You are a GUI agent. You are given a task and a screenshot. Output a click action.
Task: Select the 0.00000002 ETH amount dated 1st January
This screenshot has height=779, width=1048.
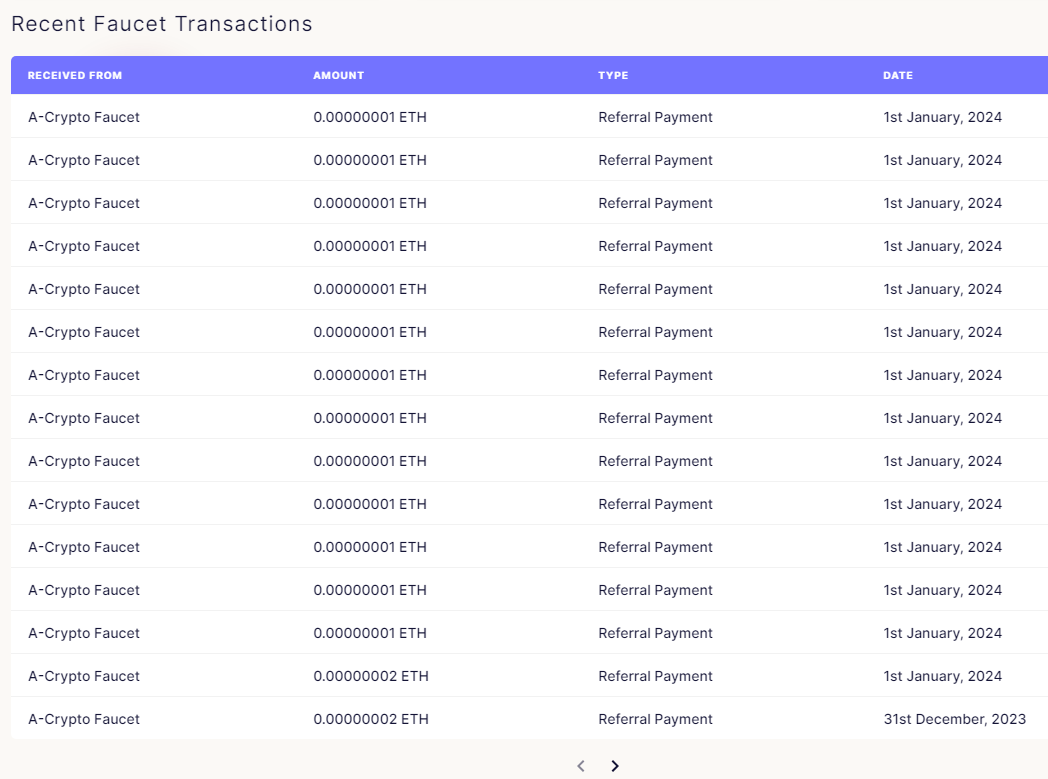(x=370, y=676)
